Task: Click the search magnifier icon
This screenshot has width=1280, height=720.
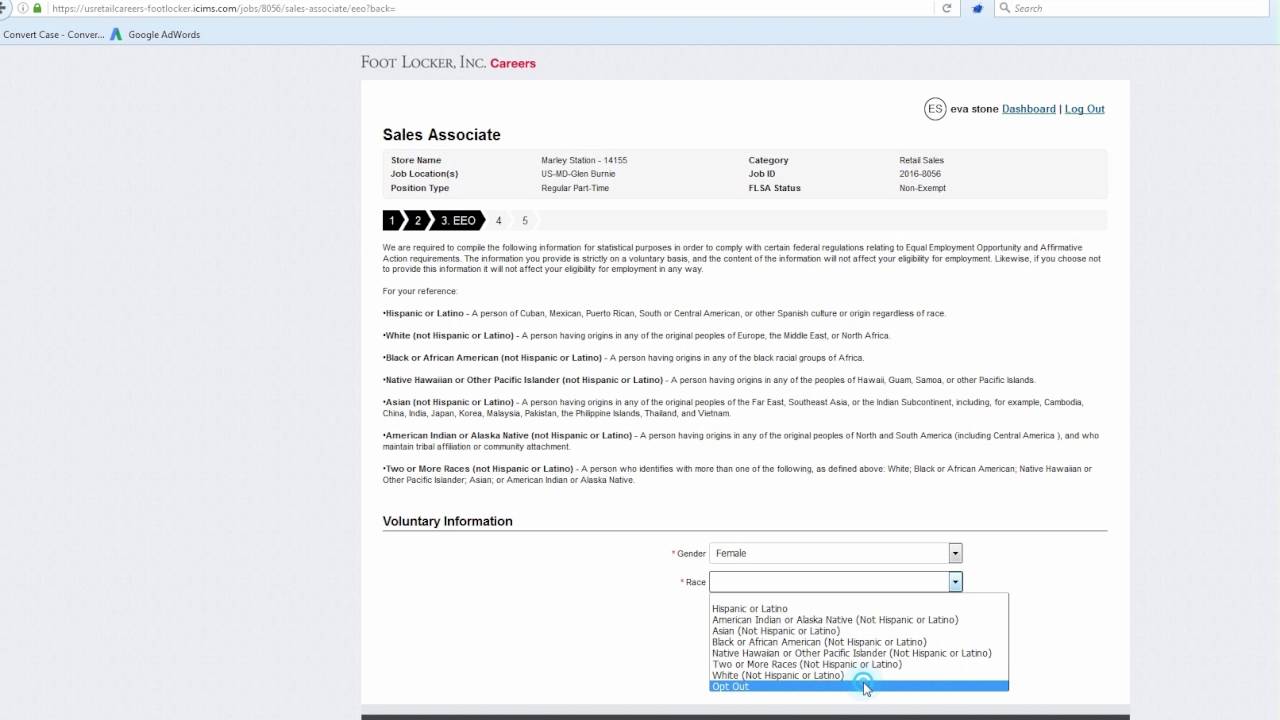Action: tap(1004, 8)
